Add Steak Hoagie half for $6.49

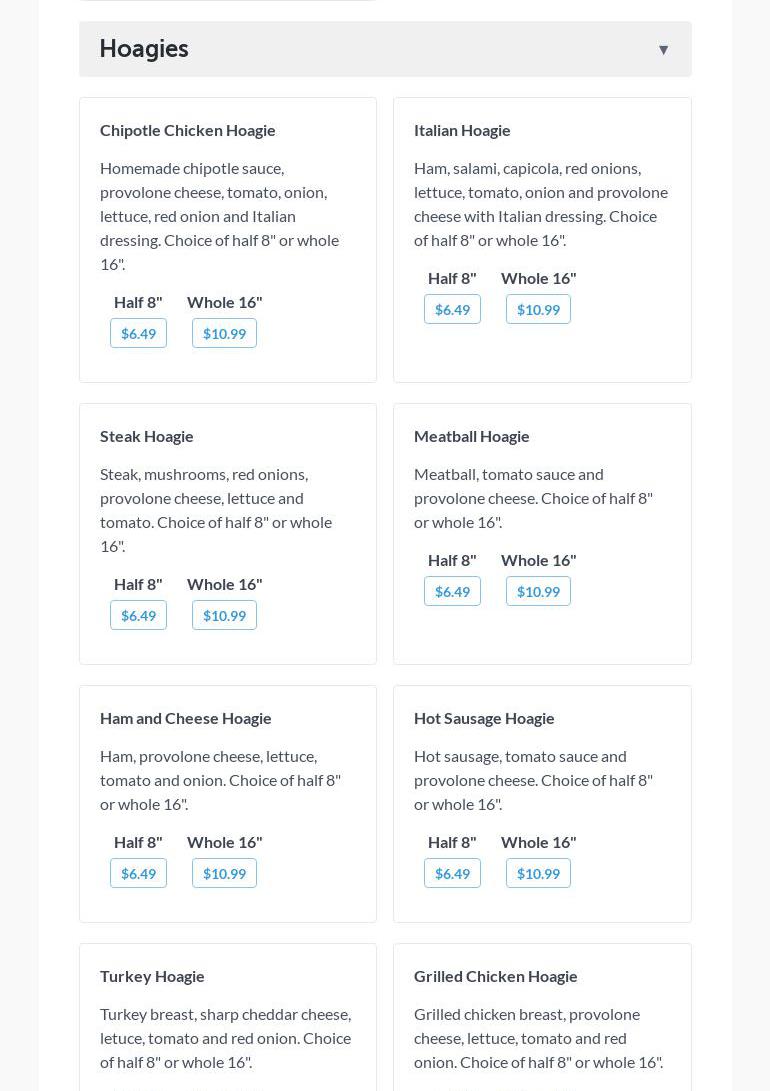tap(138, 615)
